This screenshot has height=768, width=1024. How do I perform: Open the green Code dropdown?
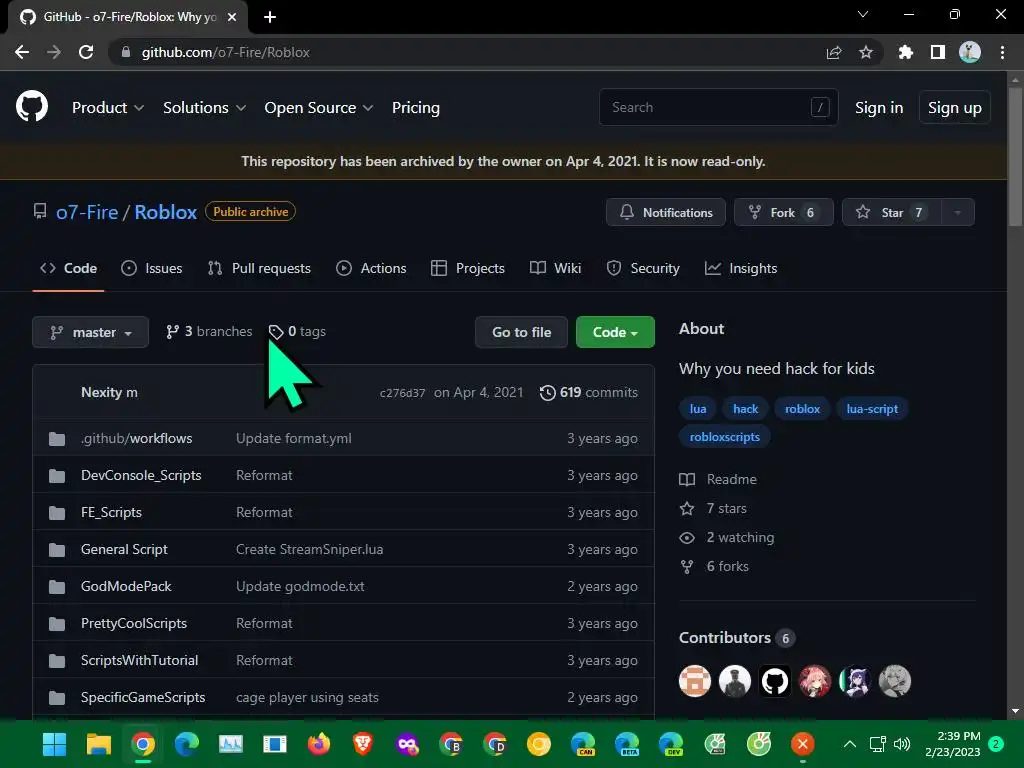[x=615, y=332]
